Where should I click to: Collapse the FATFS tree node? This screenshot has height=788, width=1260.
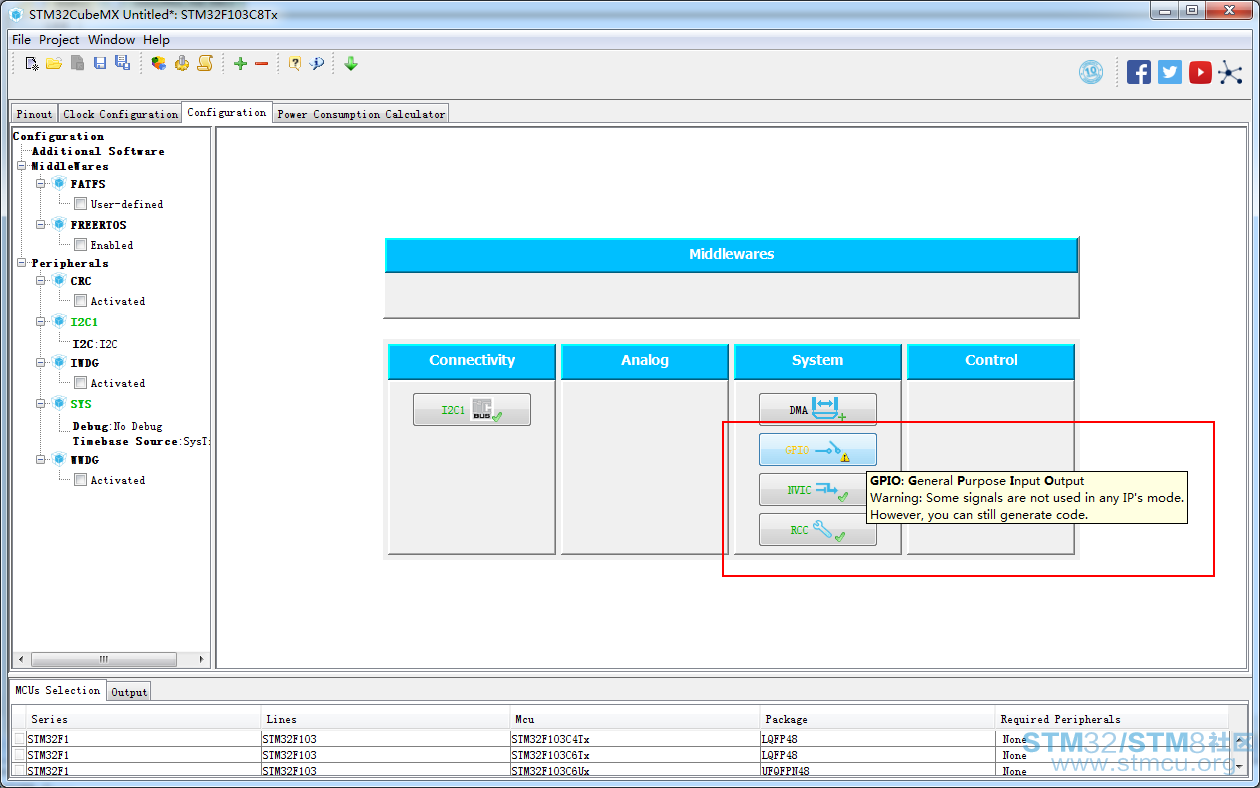tap(42, 184)
